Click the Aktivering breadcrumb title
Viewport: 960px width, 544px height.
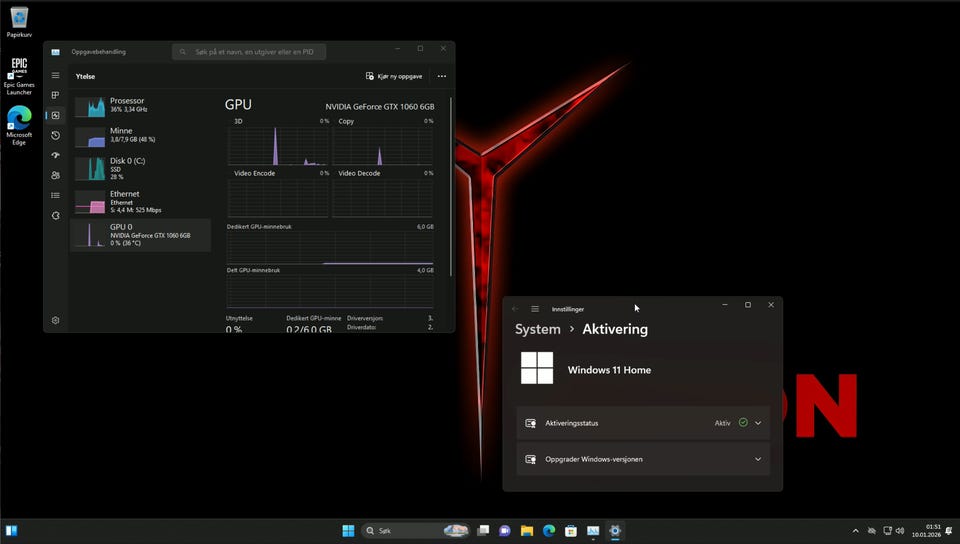click(x=615, y=329)
